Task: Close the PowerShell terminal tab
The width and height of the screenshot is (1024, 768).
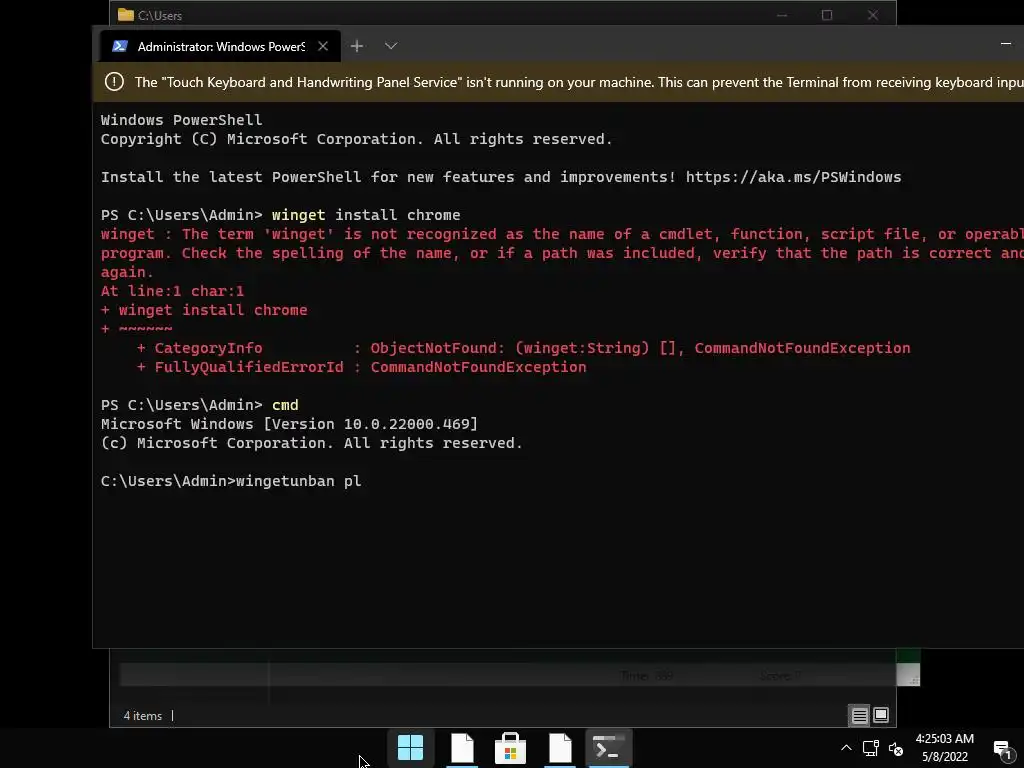Action: click(x=323, y=46)
